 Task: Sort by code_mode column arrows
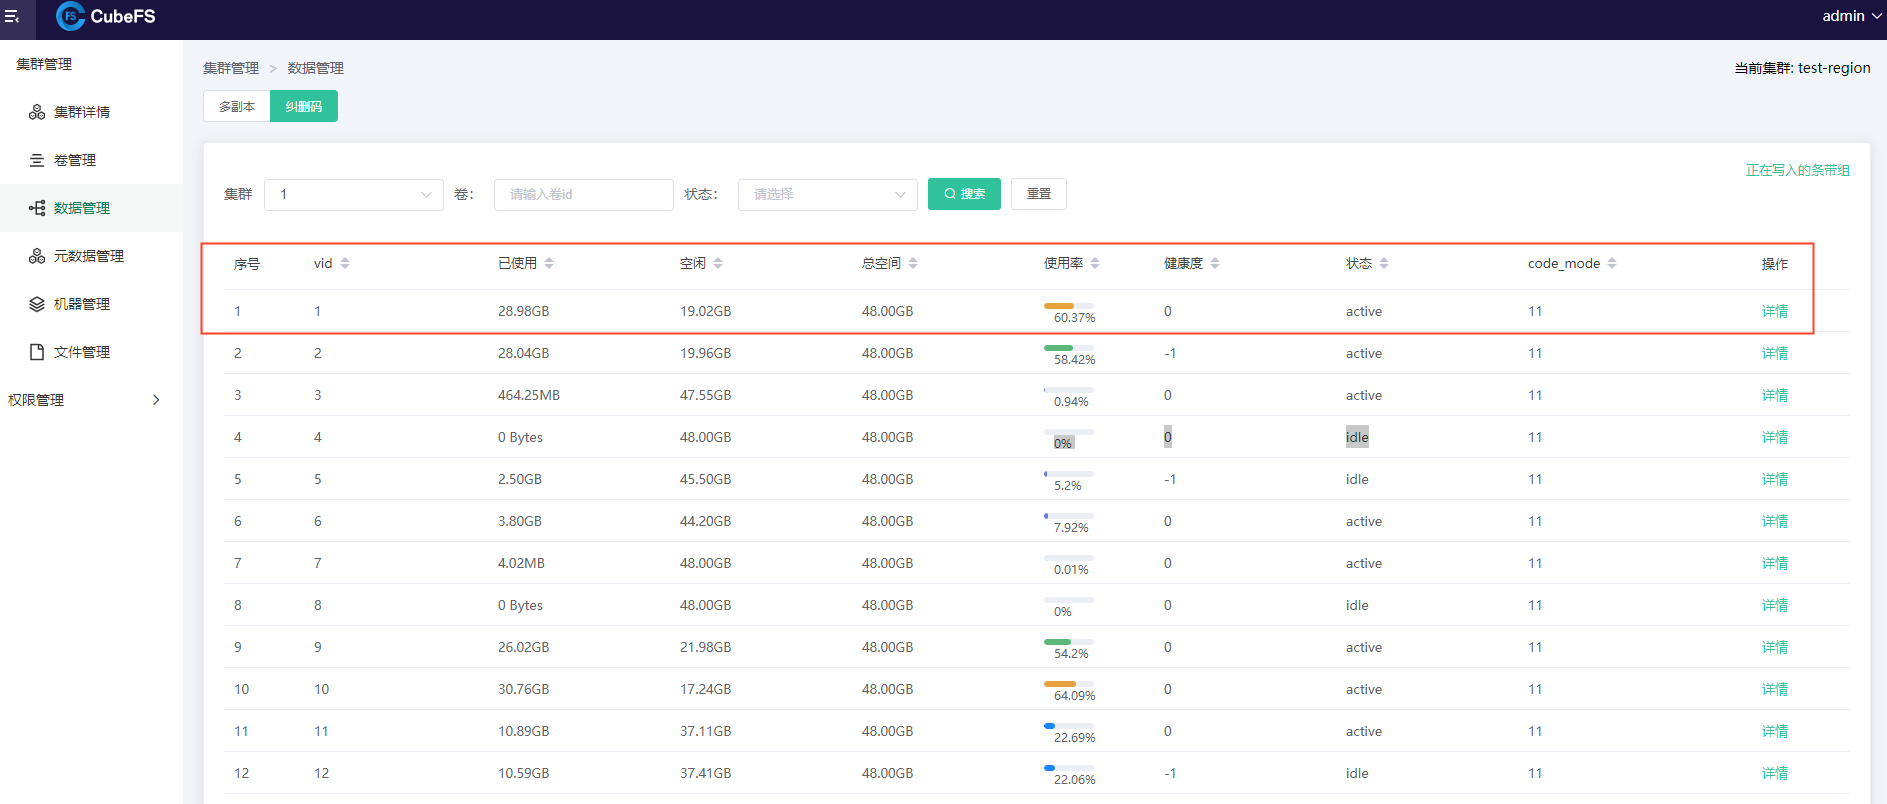click(1612, 263)
